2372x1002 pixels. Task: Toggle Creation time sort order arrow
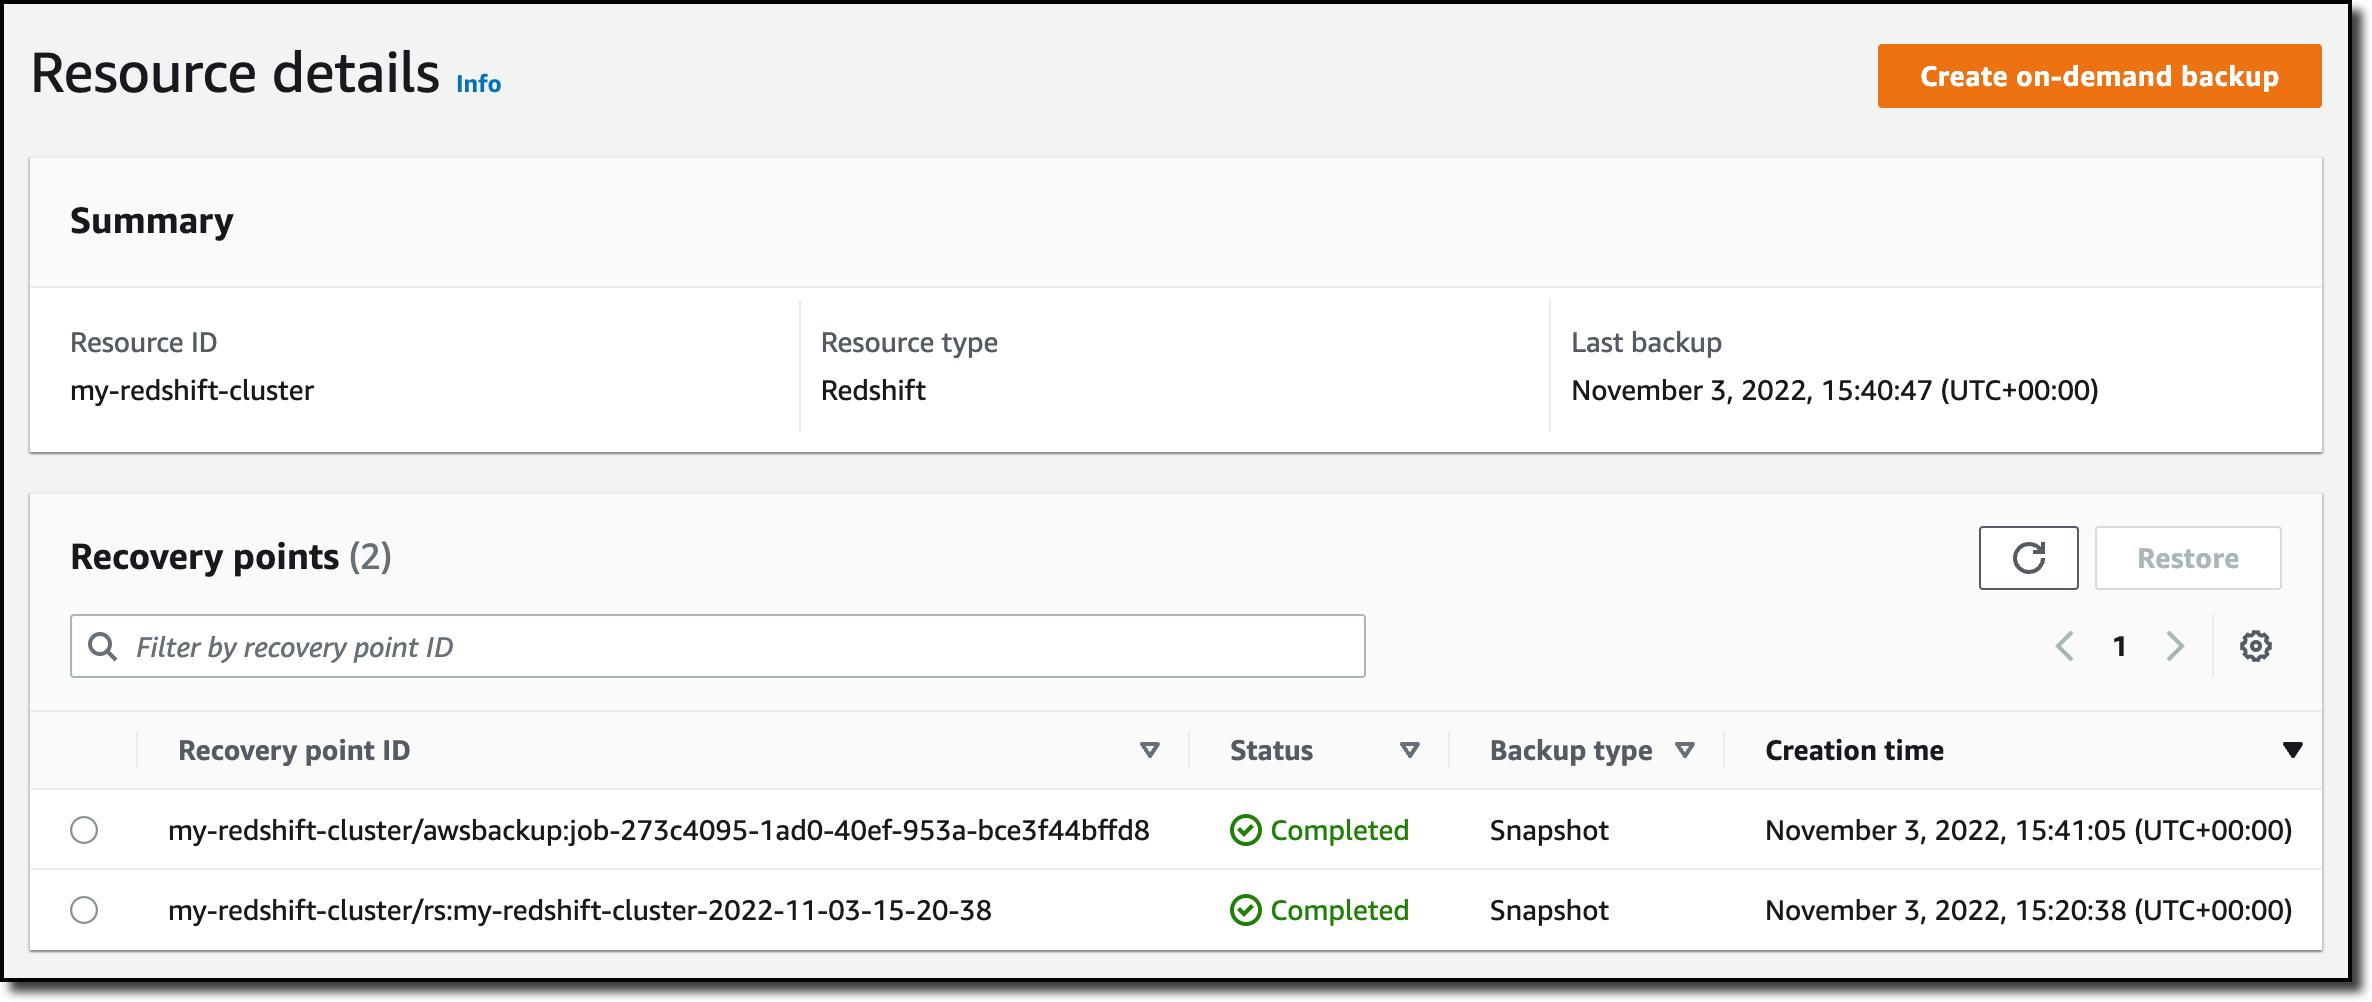tap(2293, 750)
